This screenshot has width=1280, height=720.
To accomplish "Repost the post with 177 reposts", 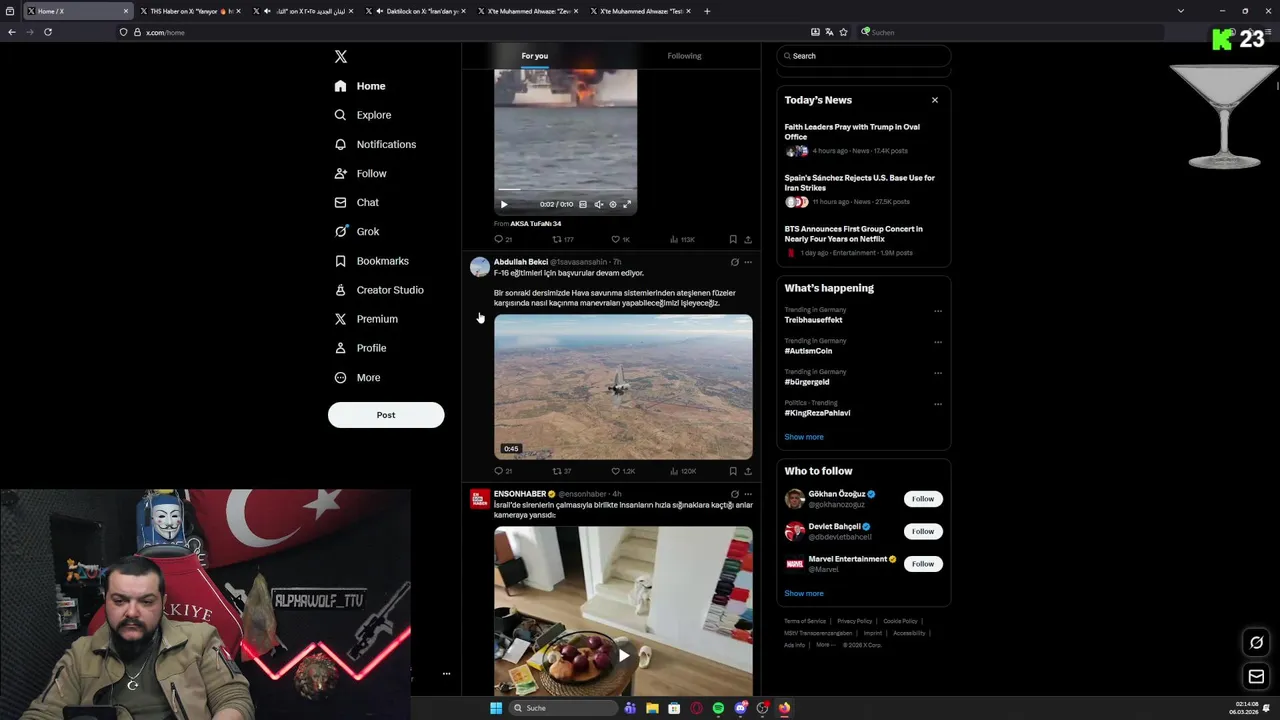I will (563, 240).
